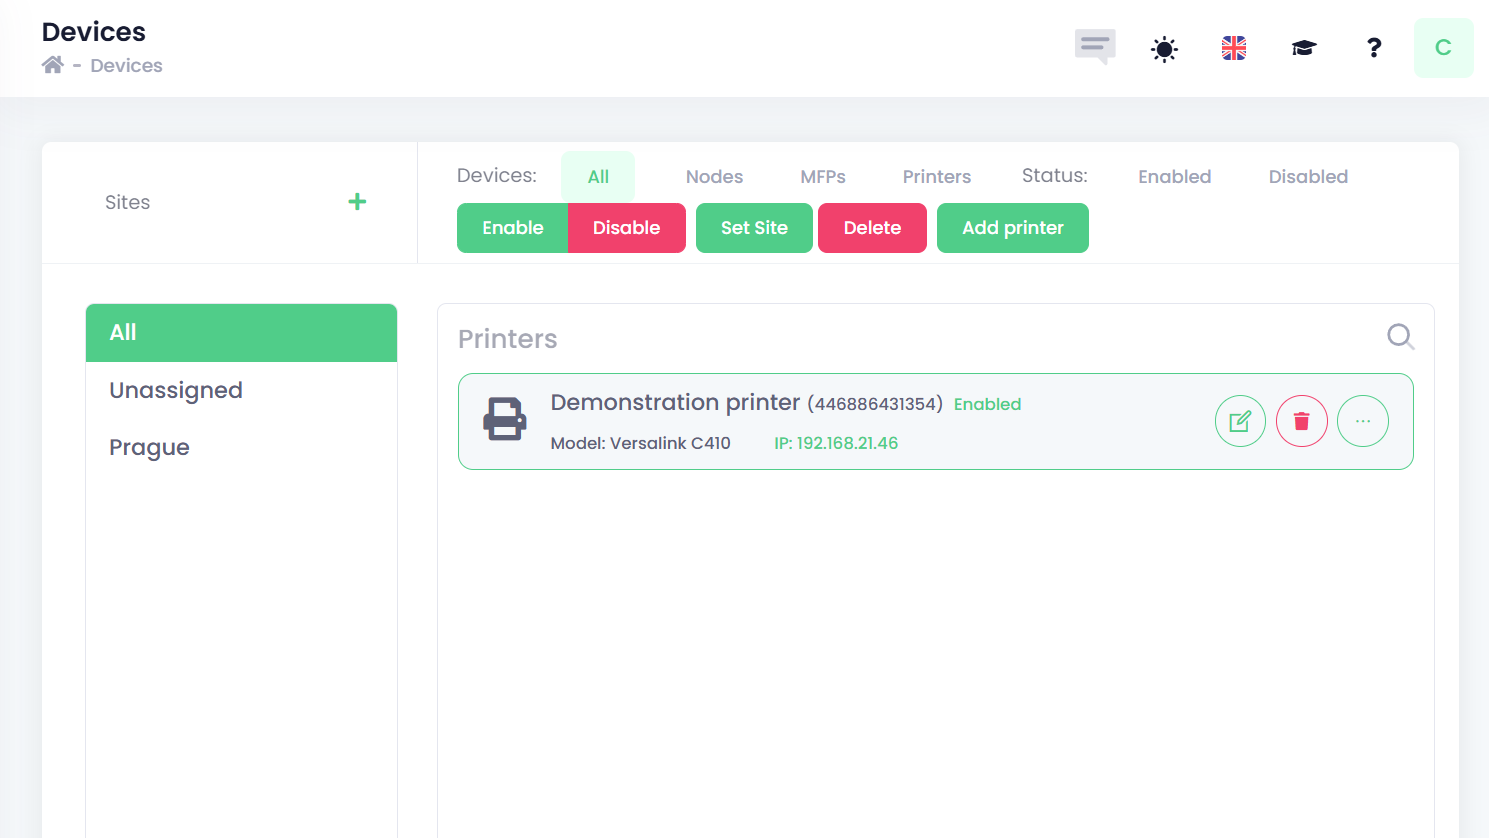This screenshot has height=838, width=1489.
Task: Delete Demonstration printer via trash icon
Action: (1301, 421)
